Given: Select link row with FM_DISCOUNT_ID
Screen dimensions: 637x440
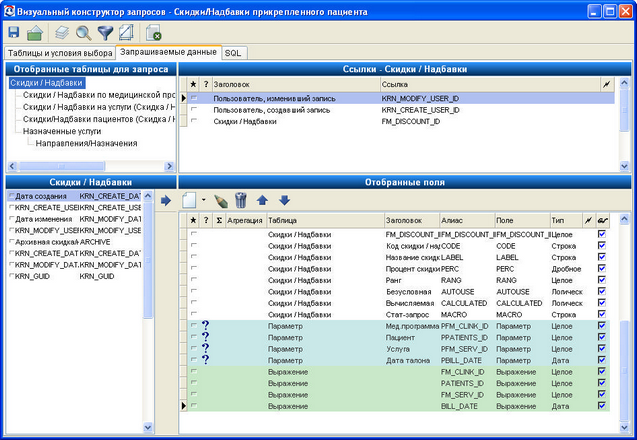Looking at the screenshot, I should tap(400, 121).
